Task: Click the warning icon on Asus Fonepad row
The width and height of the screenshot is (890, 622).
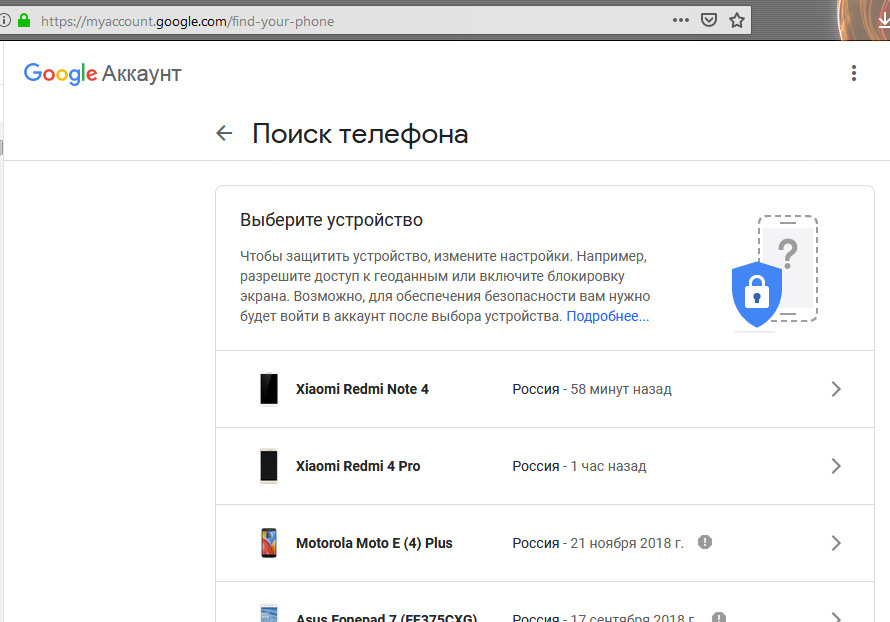Action: click(719, 617)
